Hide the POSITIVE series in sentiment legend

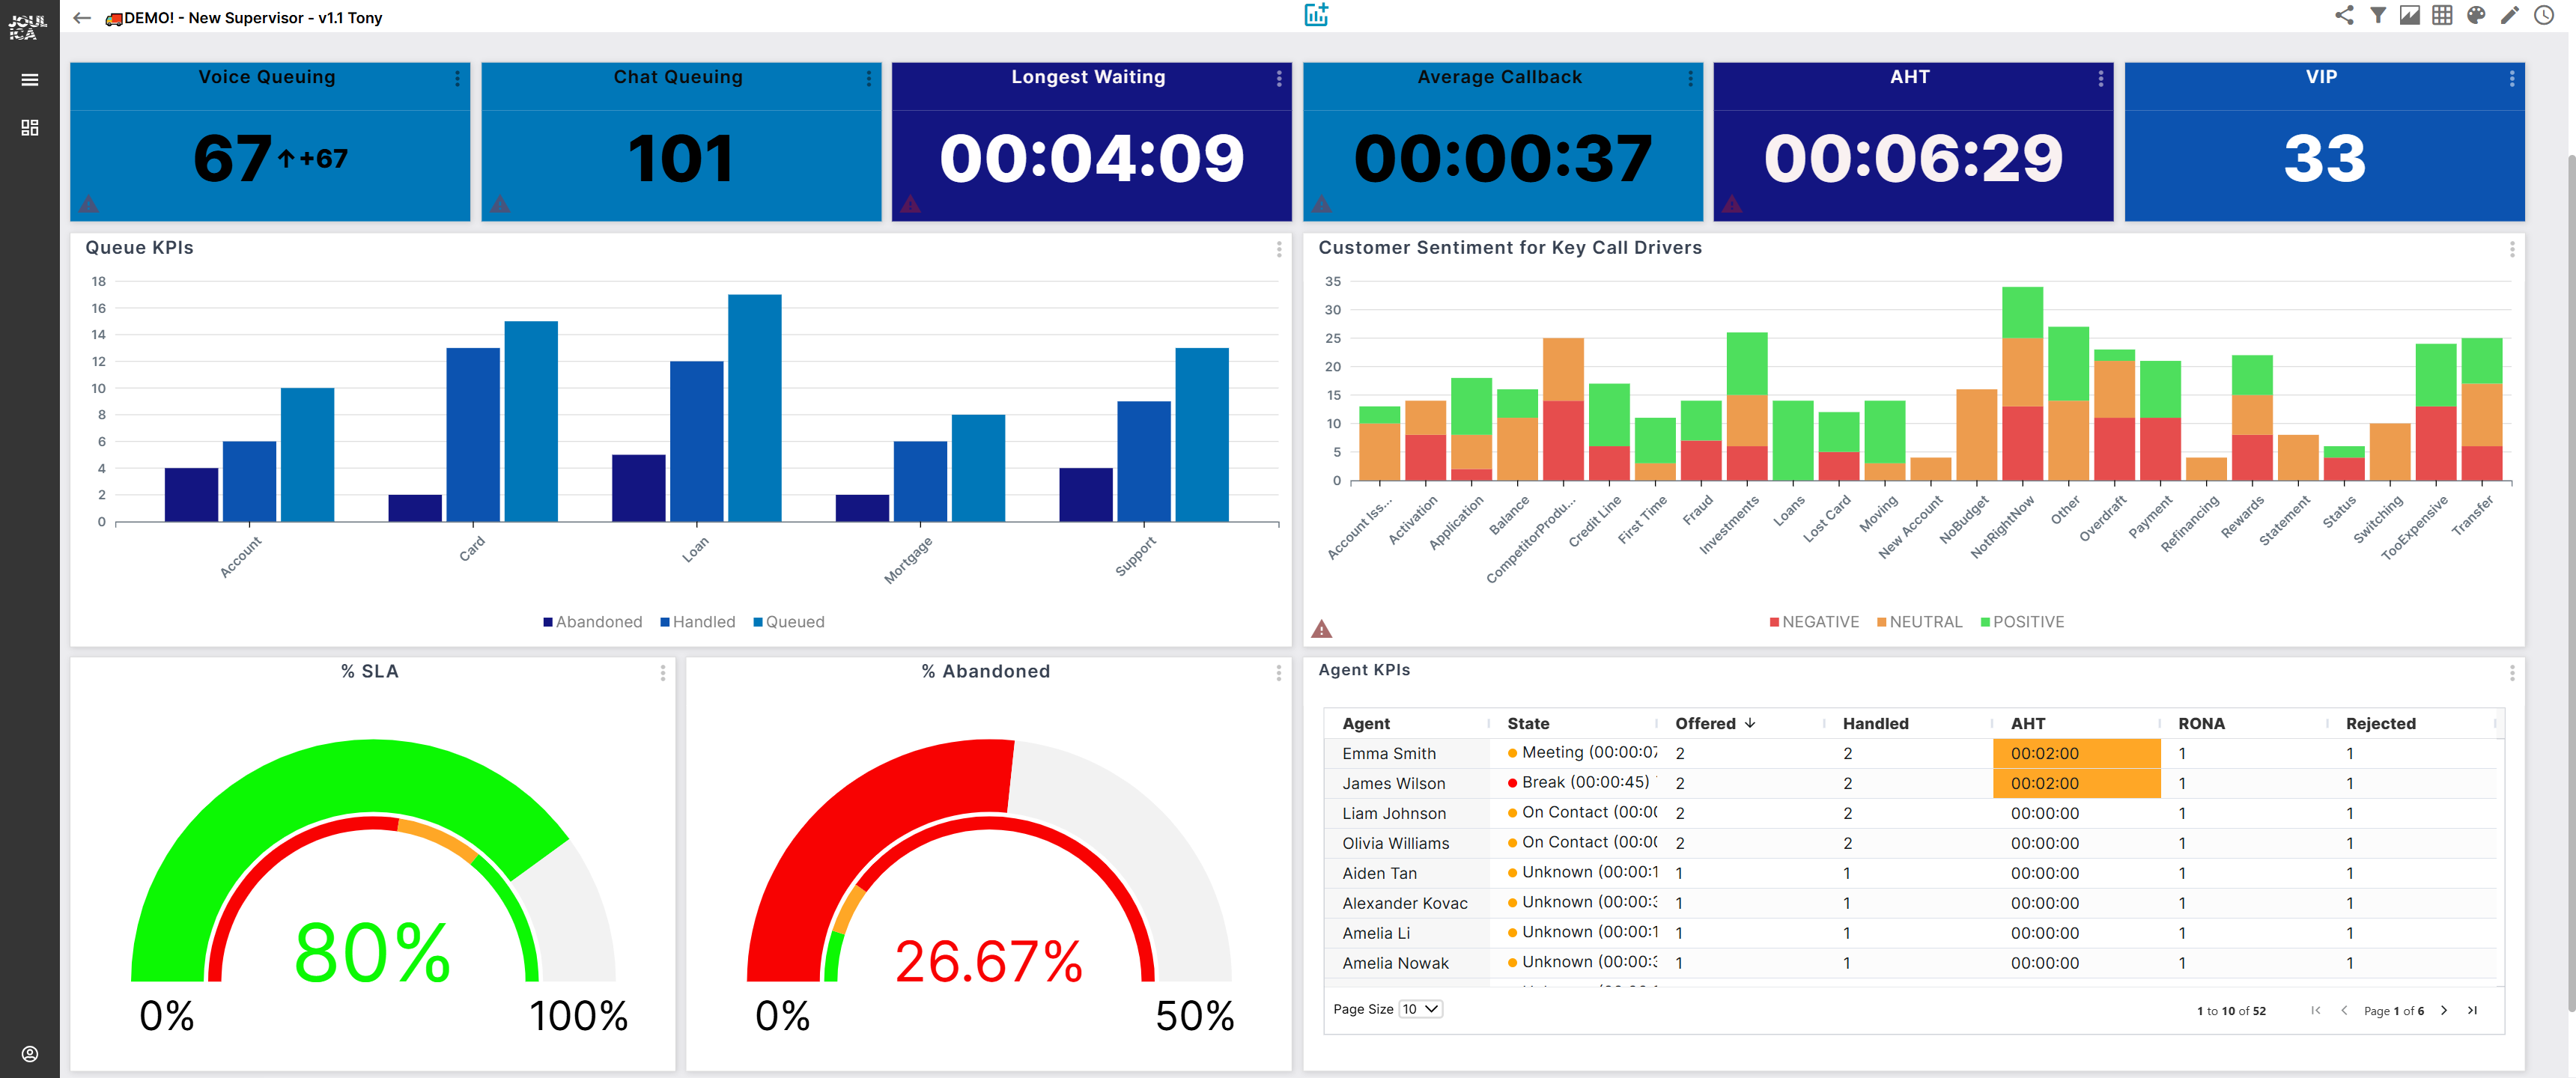point(2021,621)
